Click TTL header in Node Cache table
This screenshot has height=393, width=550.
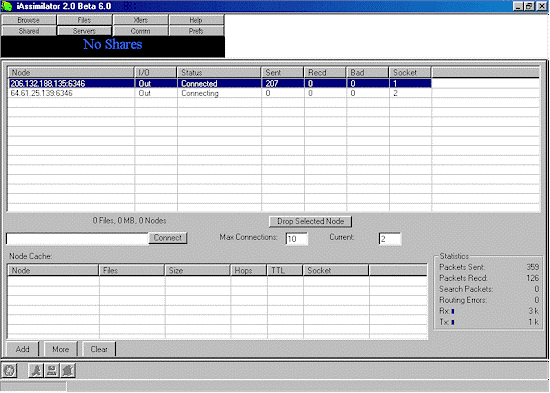285,271
